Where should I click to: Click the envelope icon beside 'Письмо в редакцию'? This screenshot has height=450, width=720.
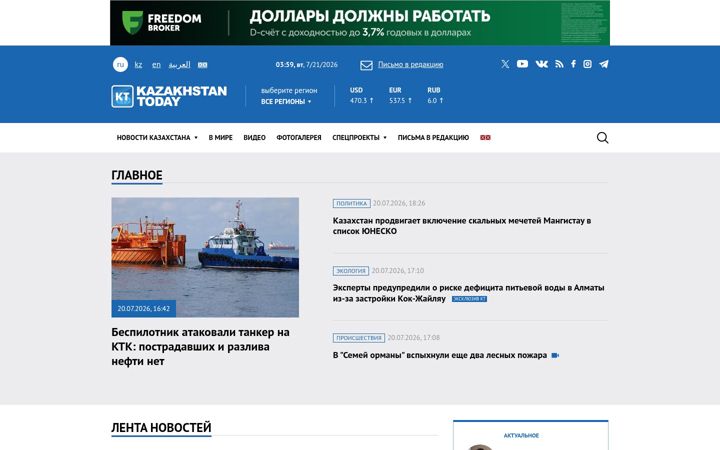click(x=366, y=65)
